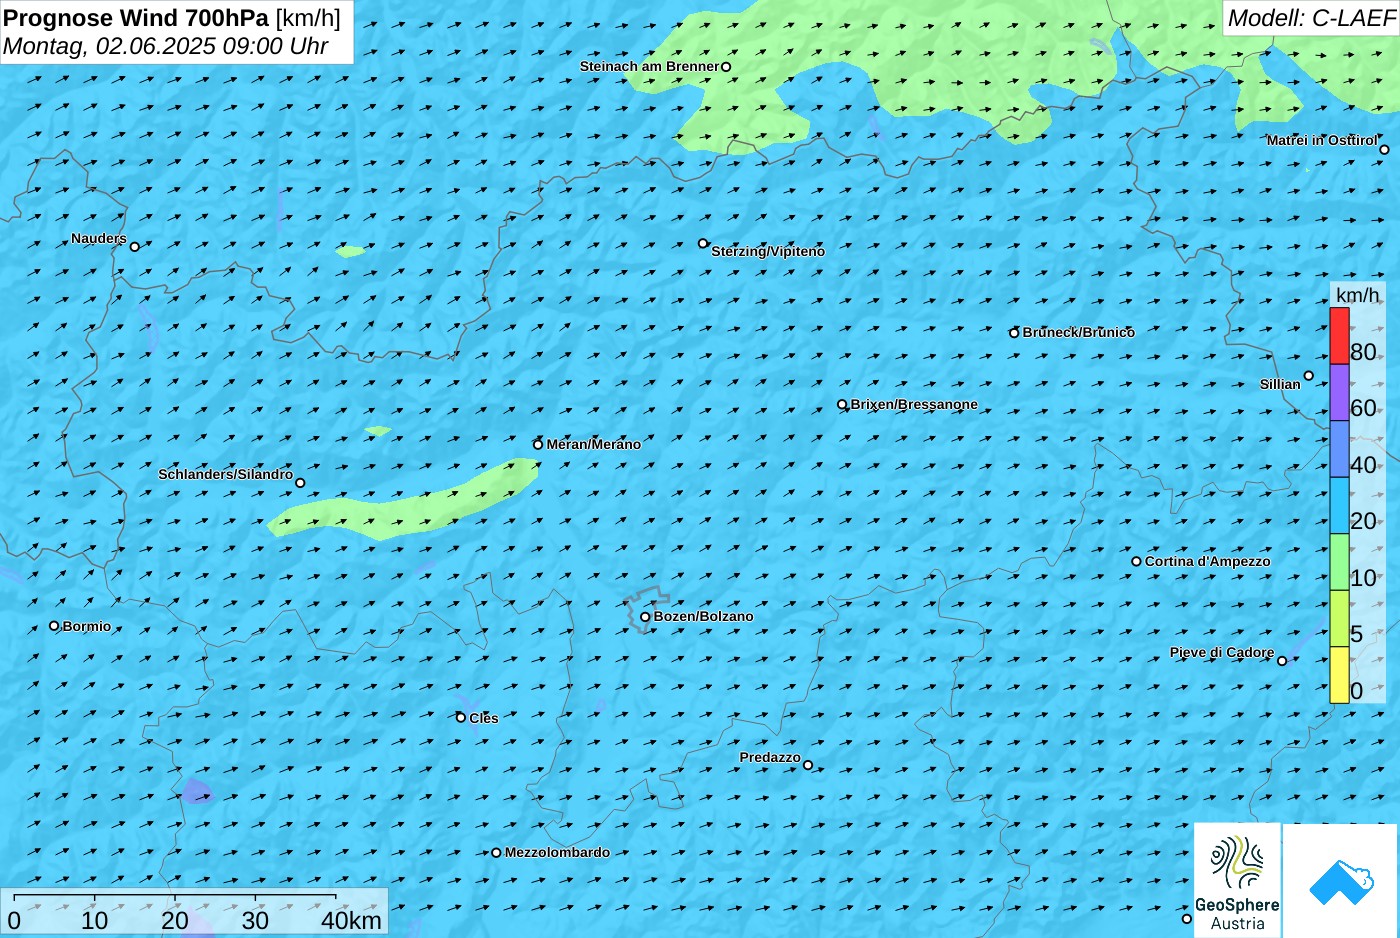This screenshot has height=938, width=1400.
Task: Select the Bruneck/Brunico city marker
Action: 1014,333
